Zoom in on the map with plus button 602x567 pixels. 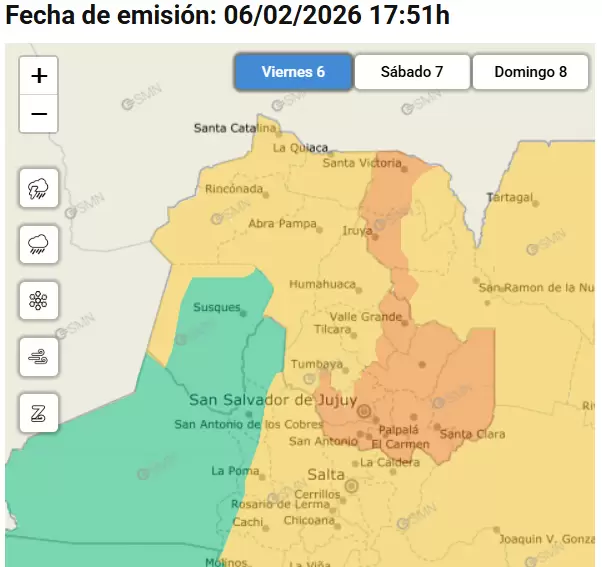tap(39, 76)
